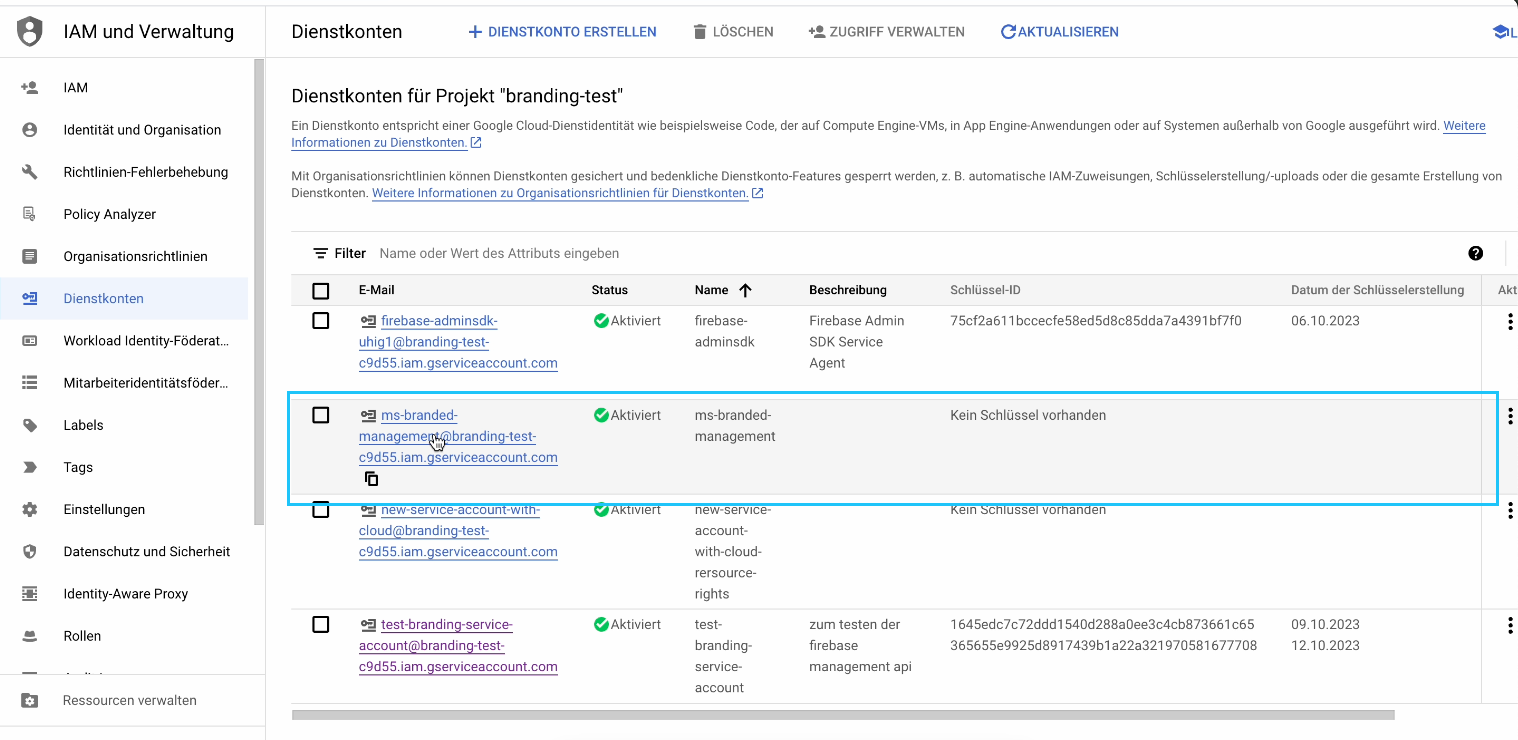The height and width of the screenshot is (740, 1518).
Task: Click the Datenschutz und Sicherheit shield icon
Action: 30,551
